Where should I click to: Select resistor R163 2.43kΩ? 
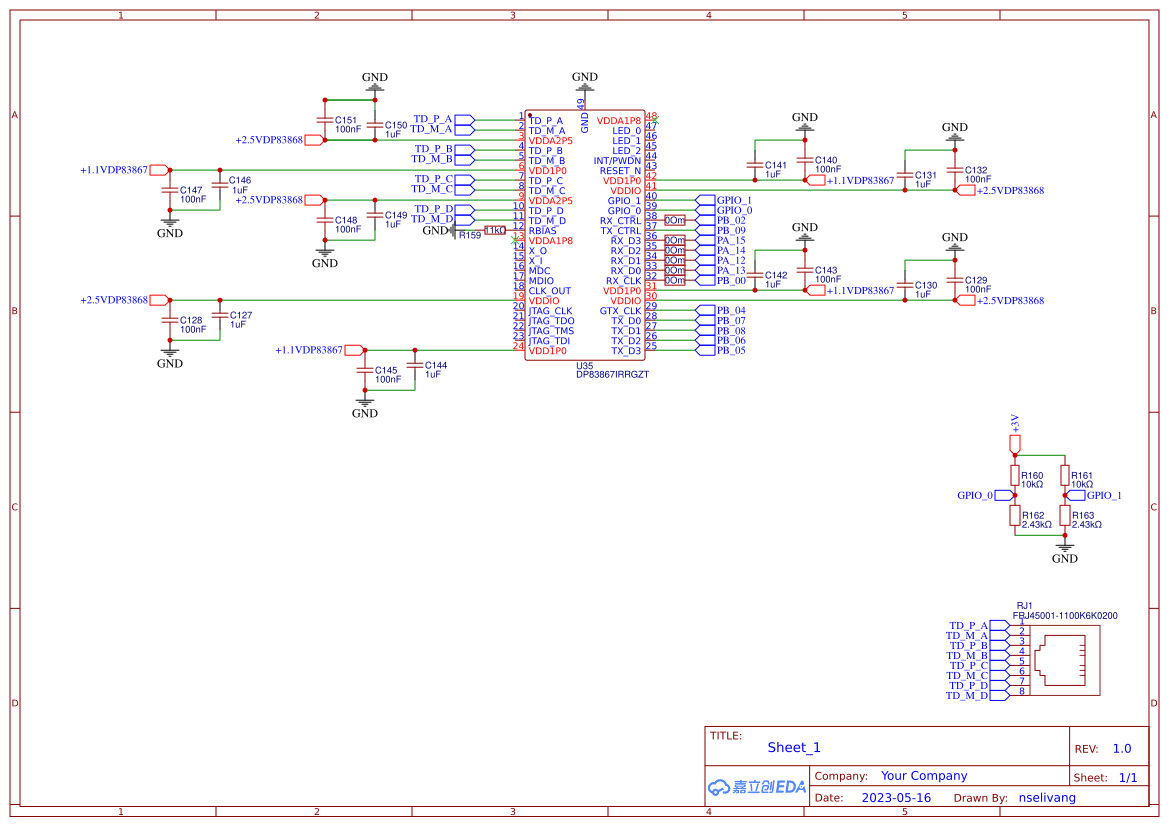click(x=1065, y=516)
